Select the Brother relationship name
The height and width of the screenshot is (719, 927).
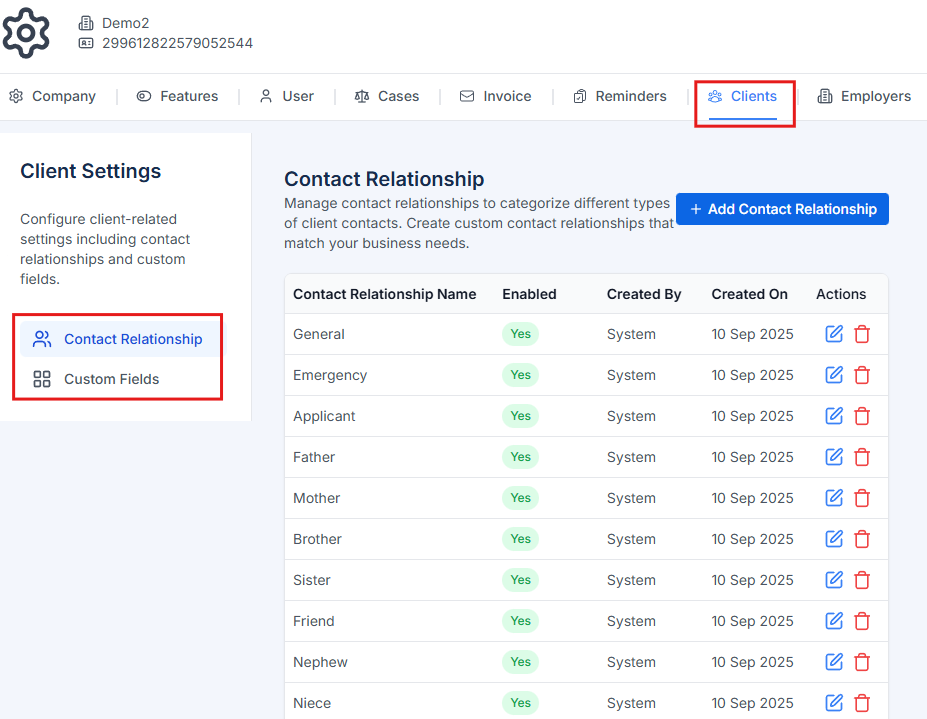[x=317, y=539]
